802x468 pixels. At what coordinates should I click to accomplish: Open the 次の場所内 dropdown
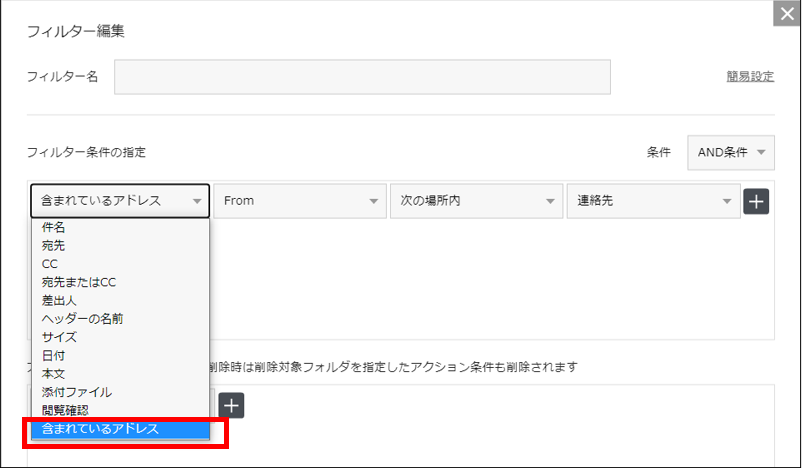(x=476, y=201)
